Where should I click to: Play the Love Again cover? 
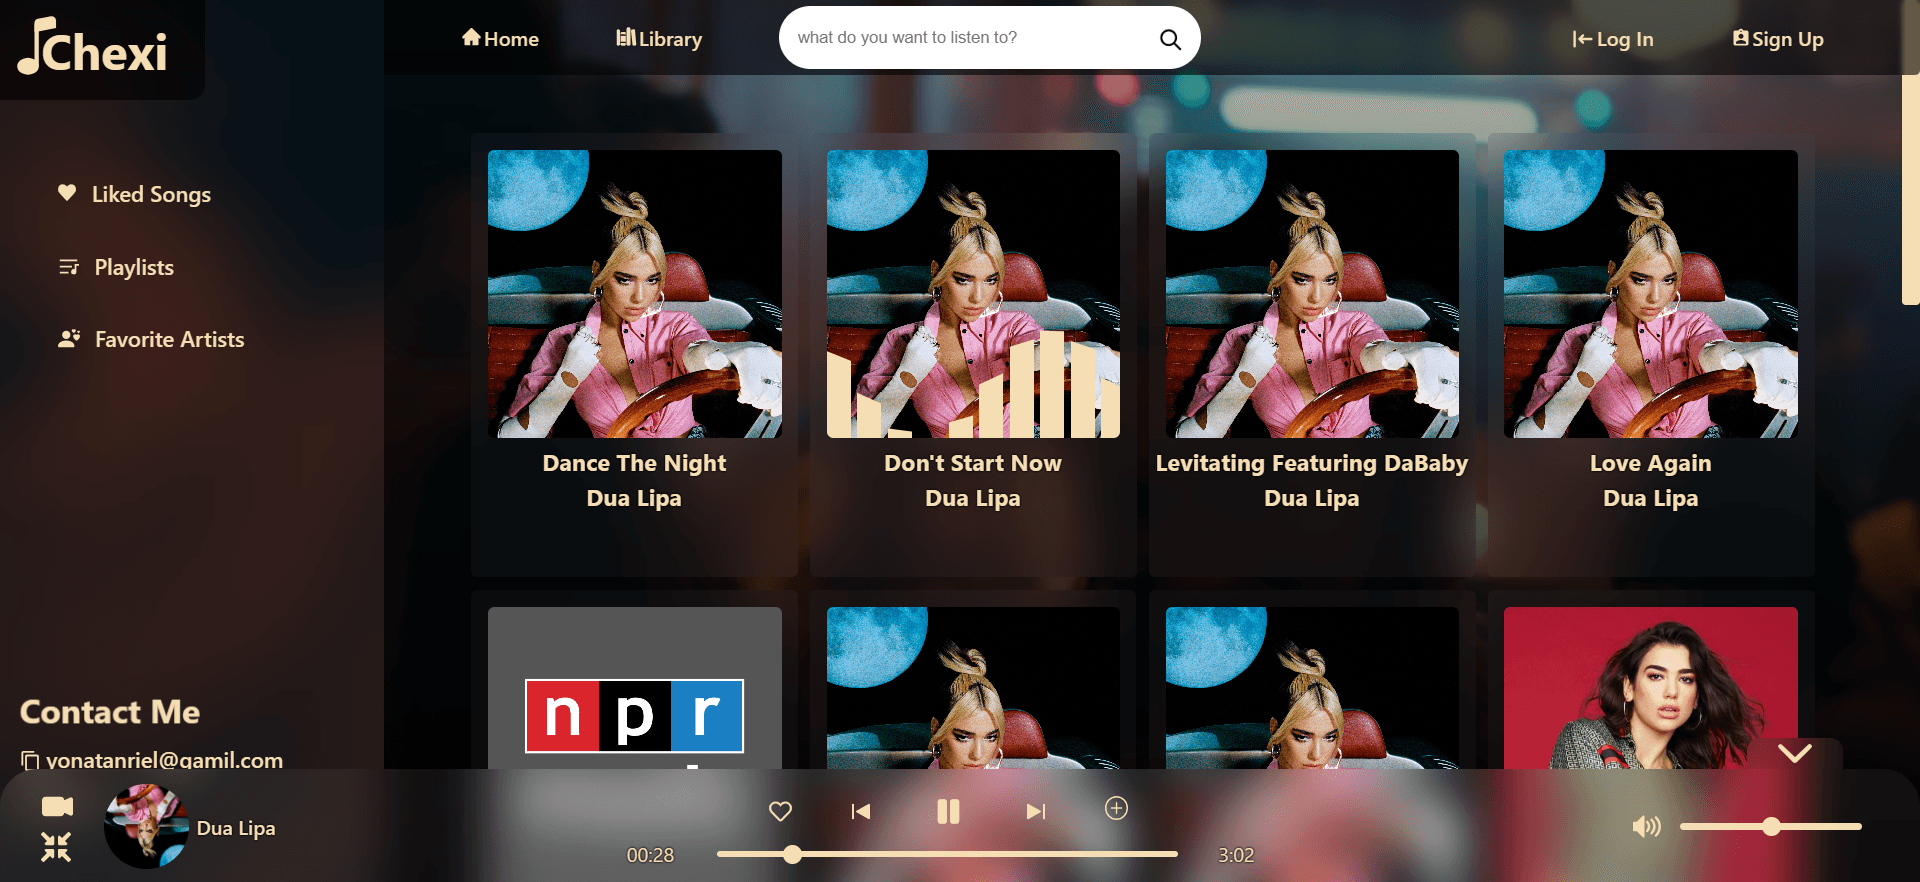(1651, 294)
